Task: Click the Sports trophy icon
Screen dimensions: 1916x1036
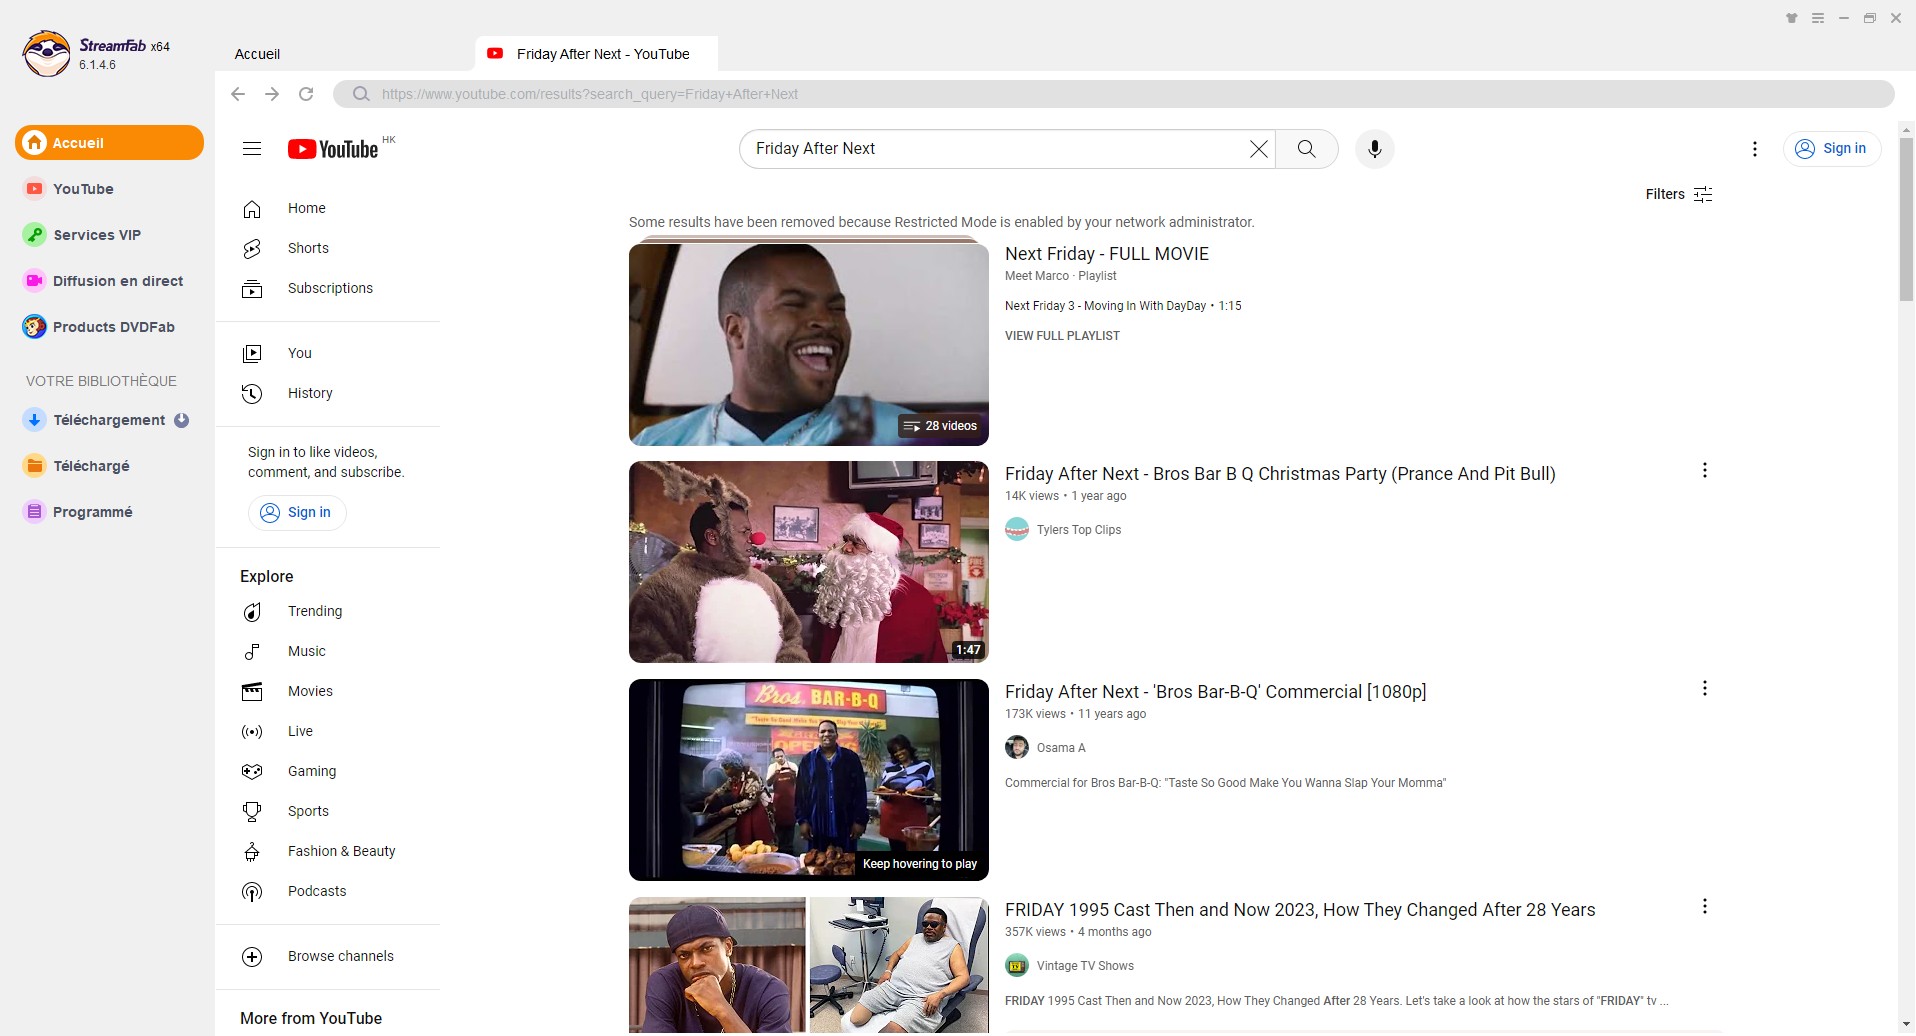Action: coord(252,811)
